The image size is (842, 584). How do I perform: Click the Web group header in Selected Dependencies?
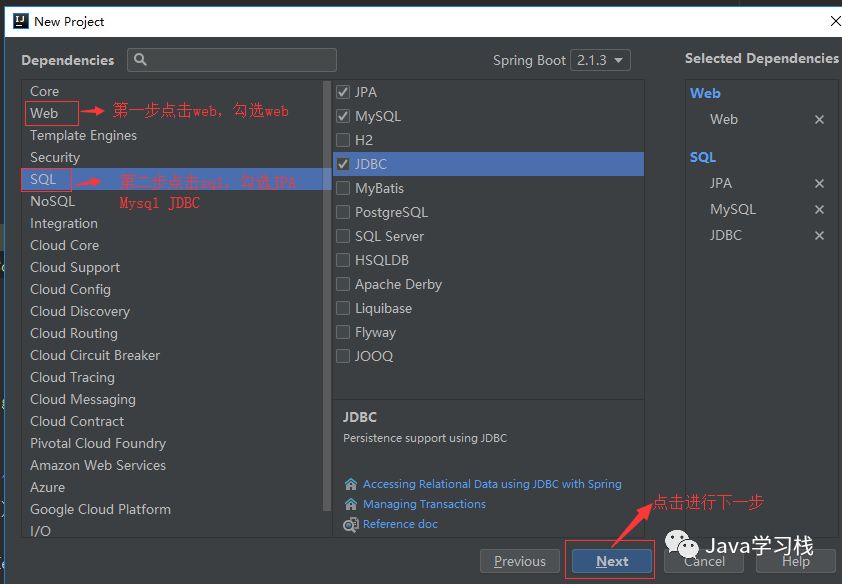(x=705, y=93)
